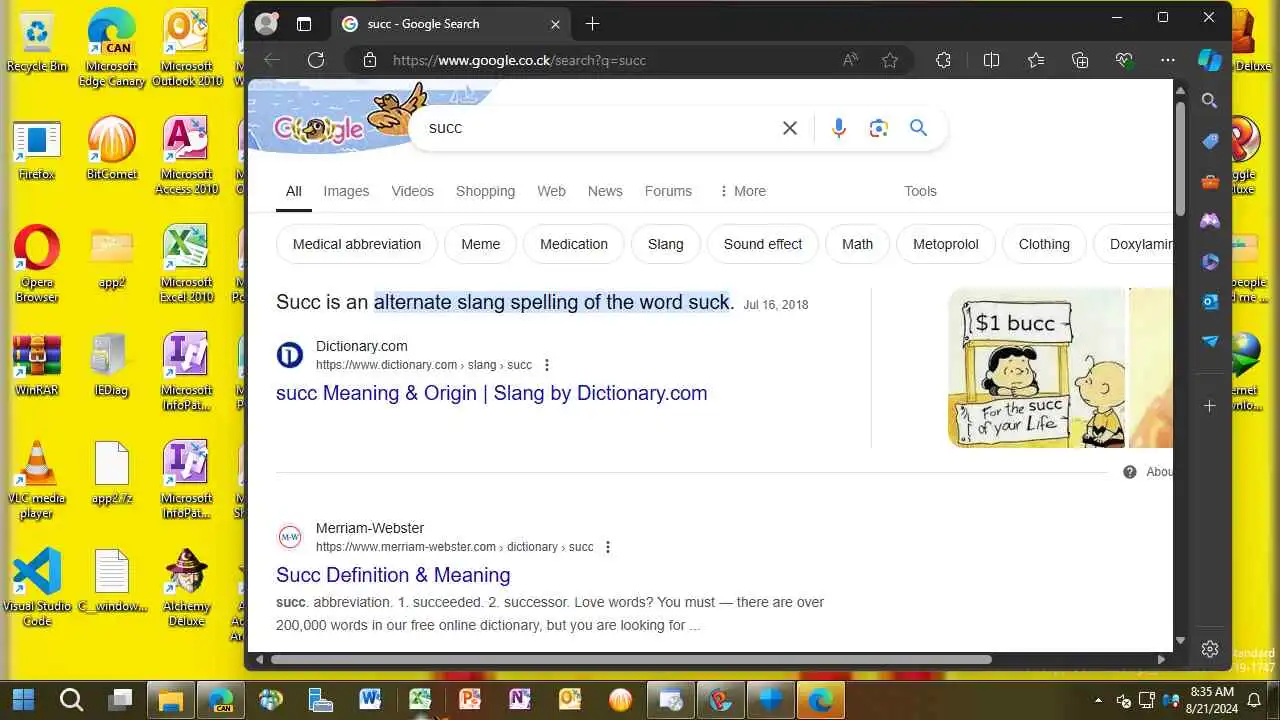Open the Edge sidebar Search icon
The height and width of the screenshot is (720, 1280).
[1210, 101]
